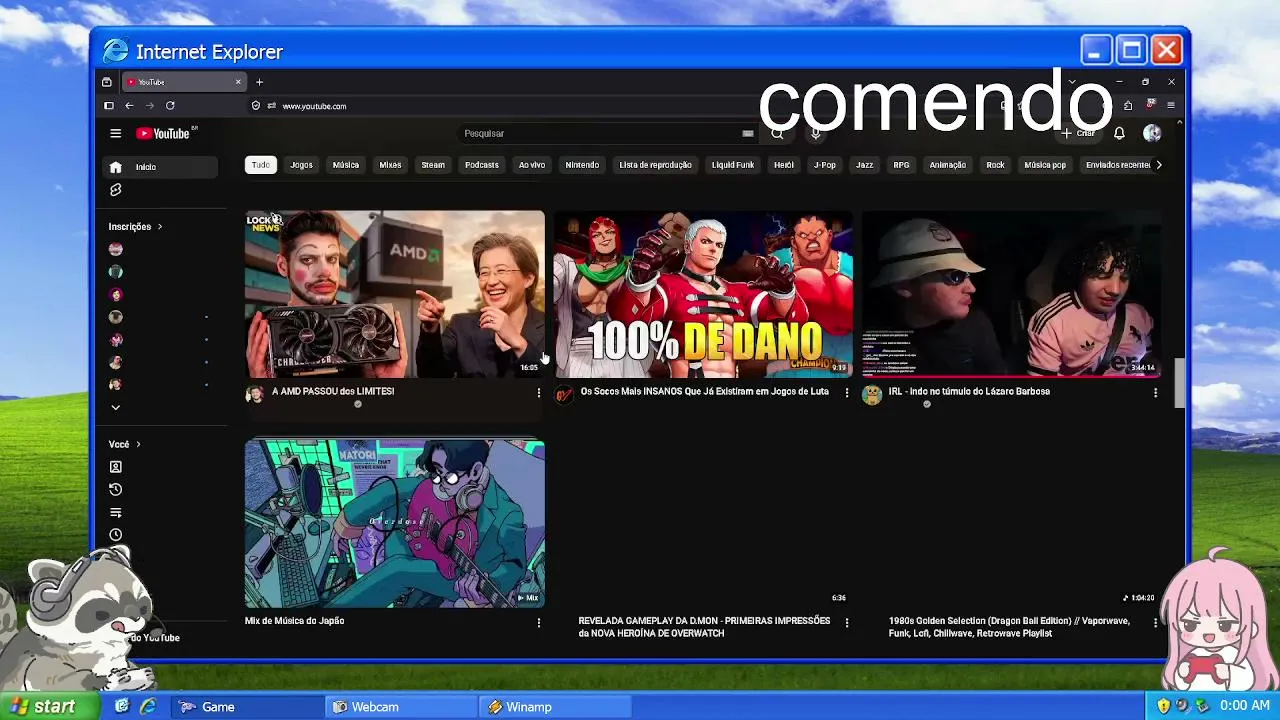Screen dimensions: 1280x720
Task: Select the Tudo filter chip
Action: 261,165
